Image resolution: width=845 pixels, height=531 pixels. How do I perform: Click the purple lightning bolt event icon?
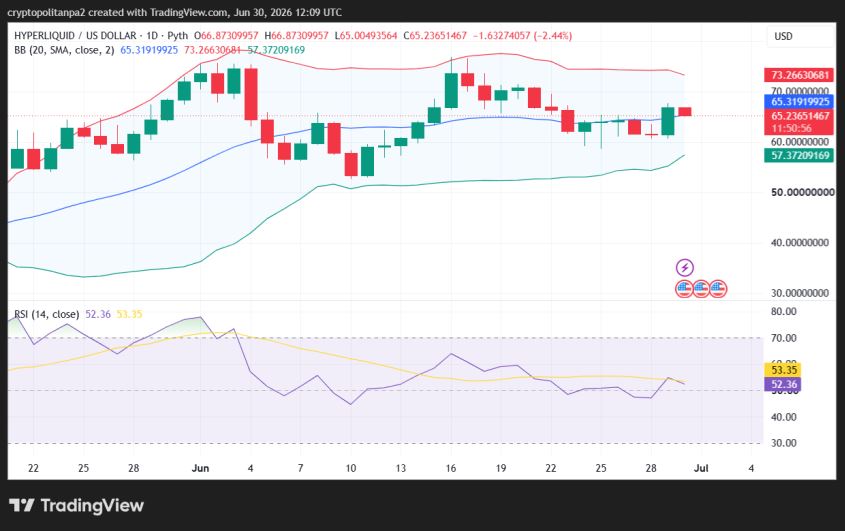[x=684, y=267]
